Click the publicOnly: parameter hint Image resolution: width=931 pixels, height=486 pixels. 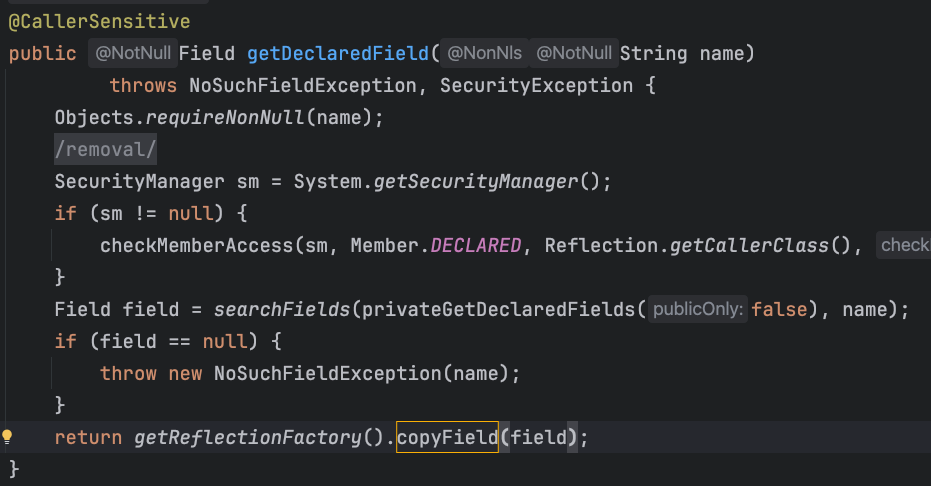(698, 309)
